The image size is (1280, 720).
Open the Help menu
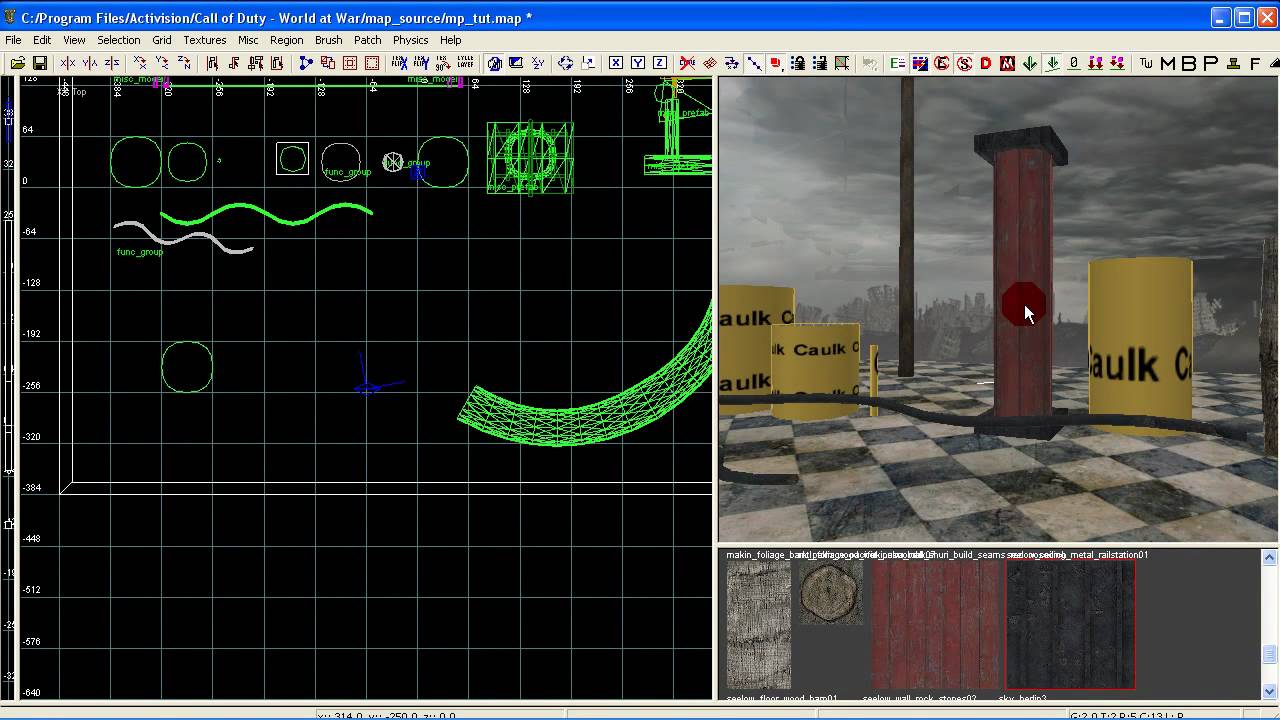(451, 40)
